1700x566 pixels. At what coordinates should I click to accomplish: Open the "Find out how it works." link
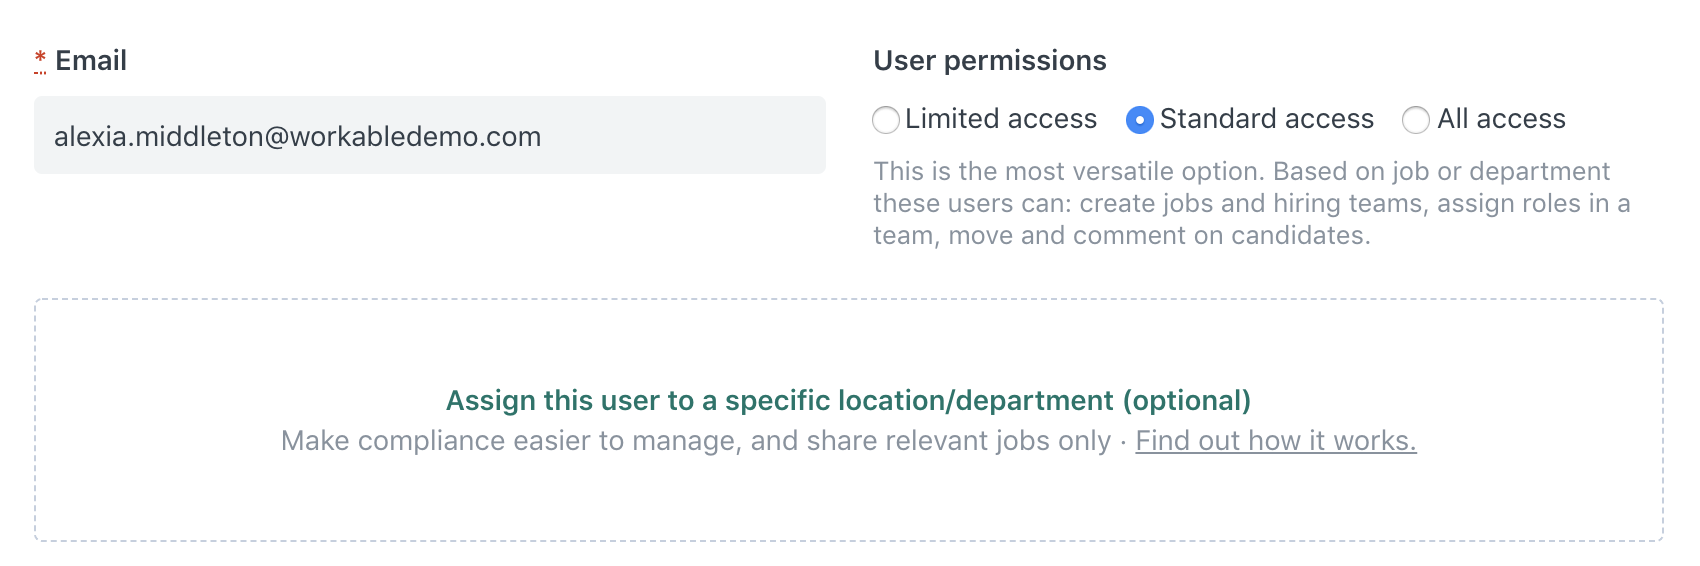[1276, 441]
